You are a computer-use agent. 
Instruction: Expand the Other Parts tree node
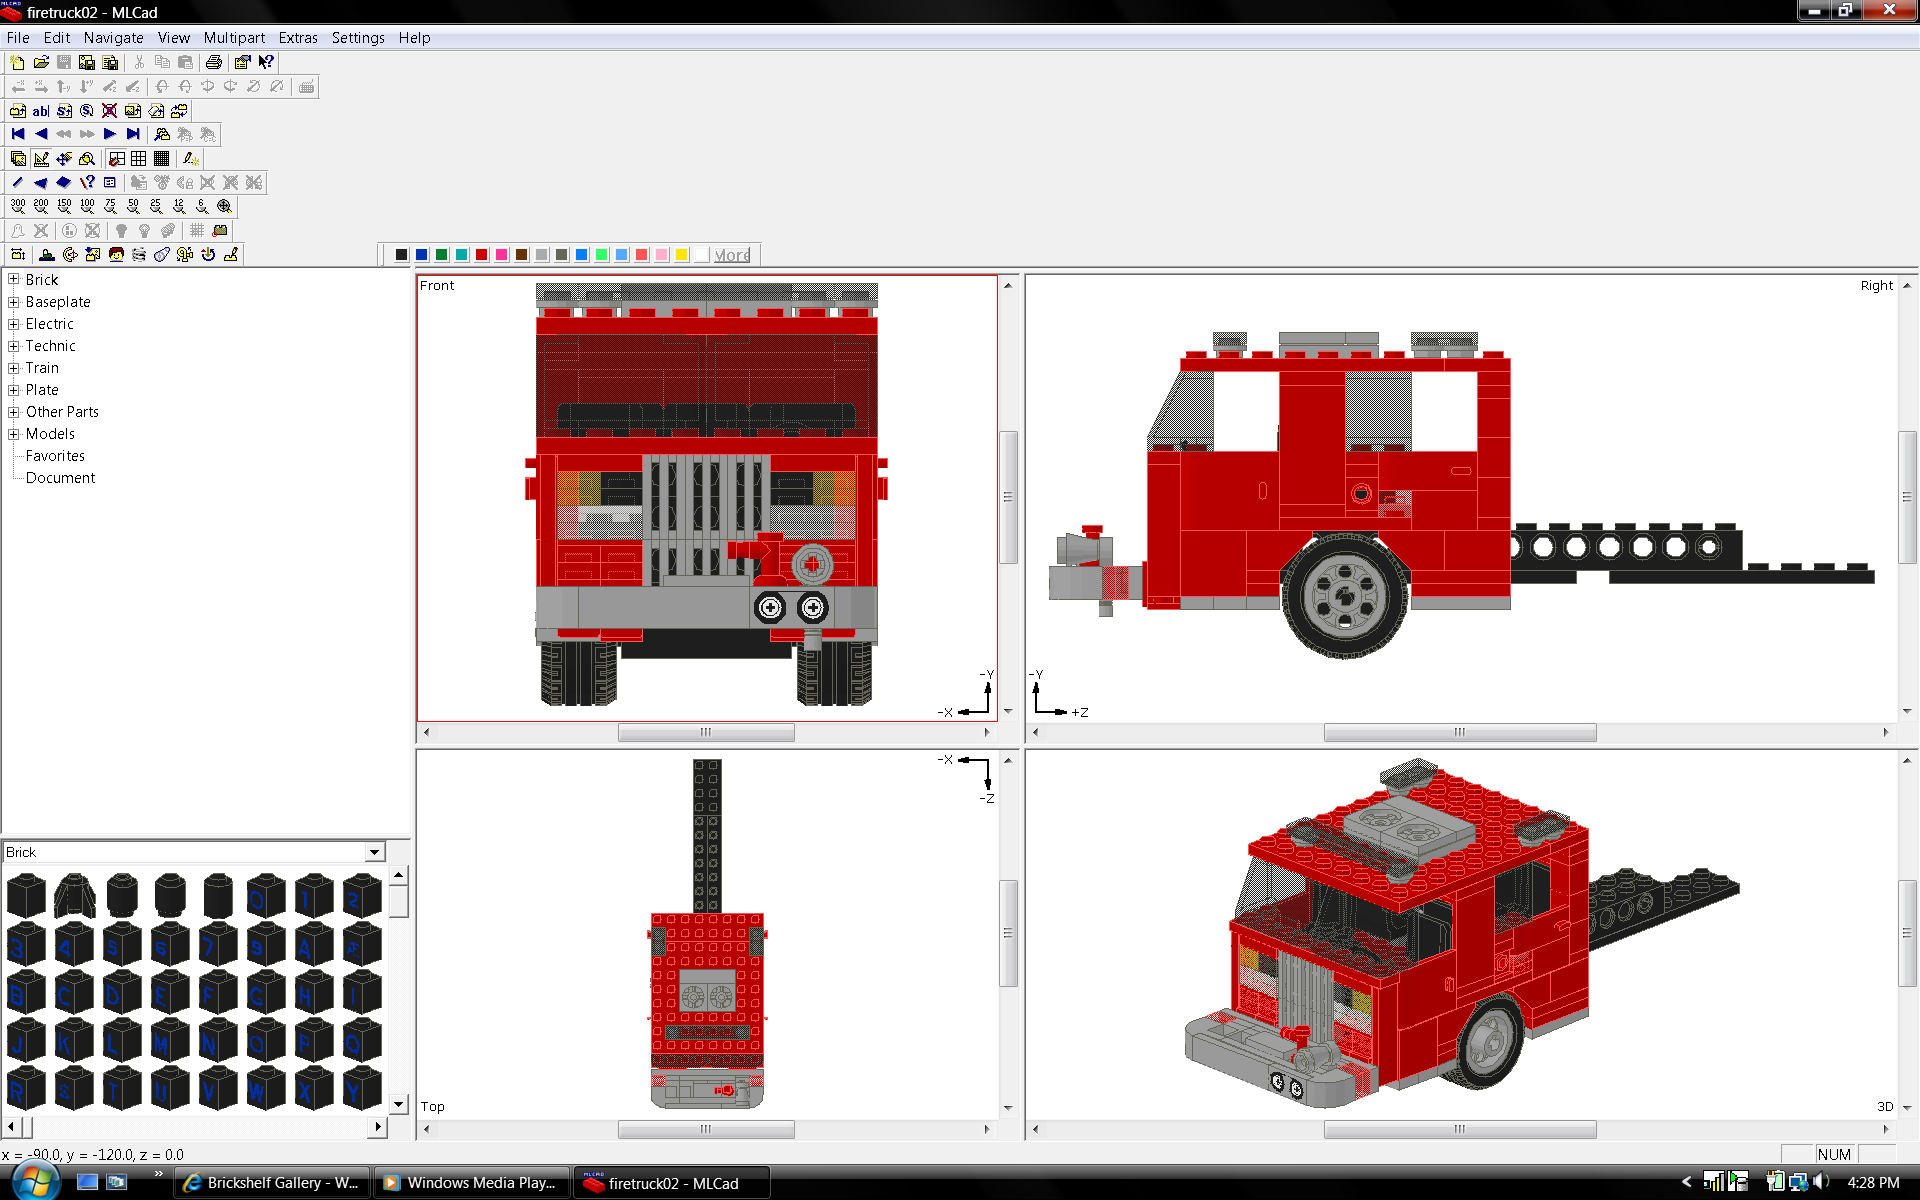pyautogui.click(x=14, y=412)
